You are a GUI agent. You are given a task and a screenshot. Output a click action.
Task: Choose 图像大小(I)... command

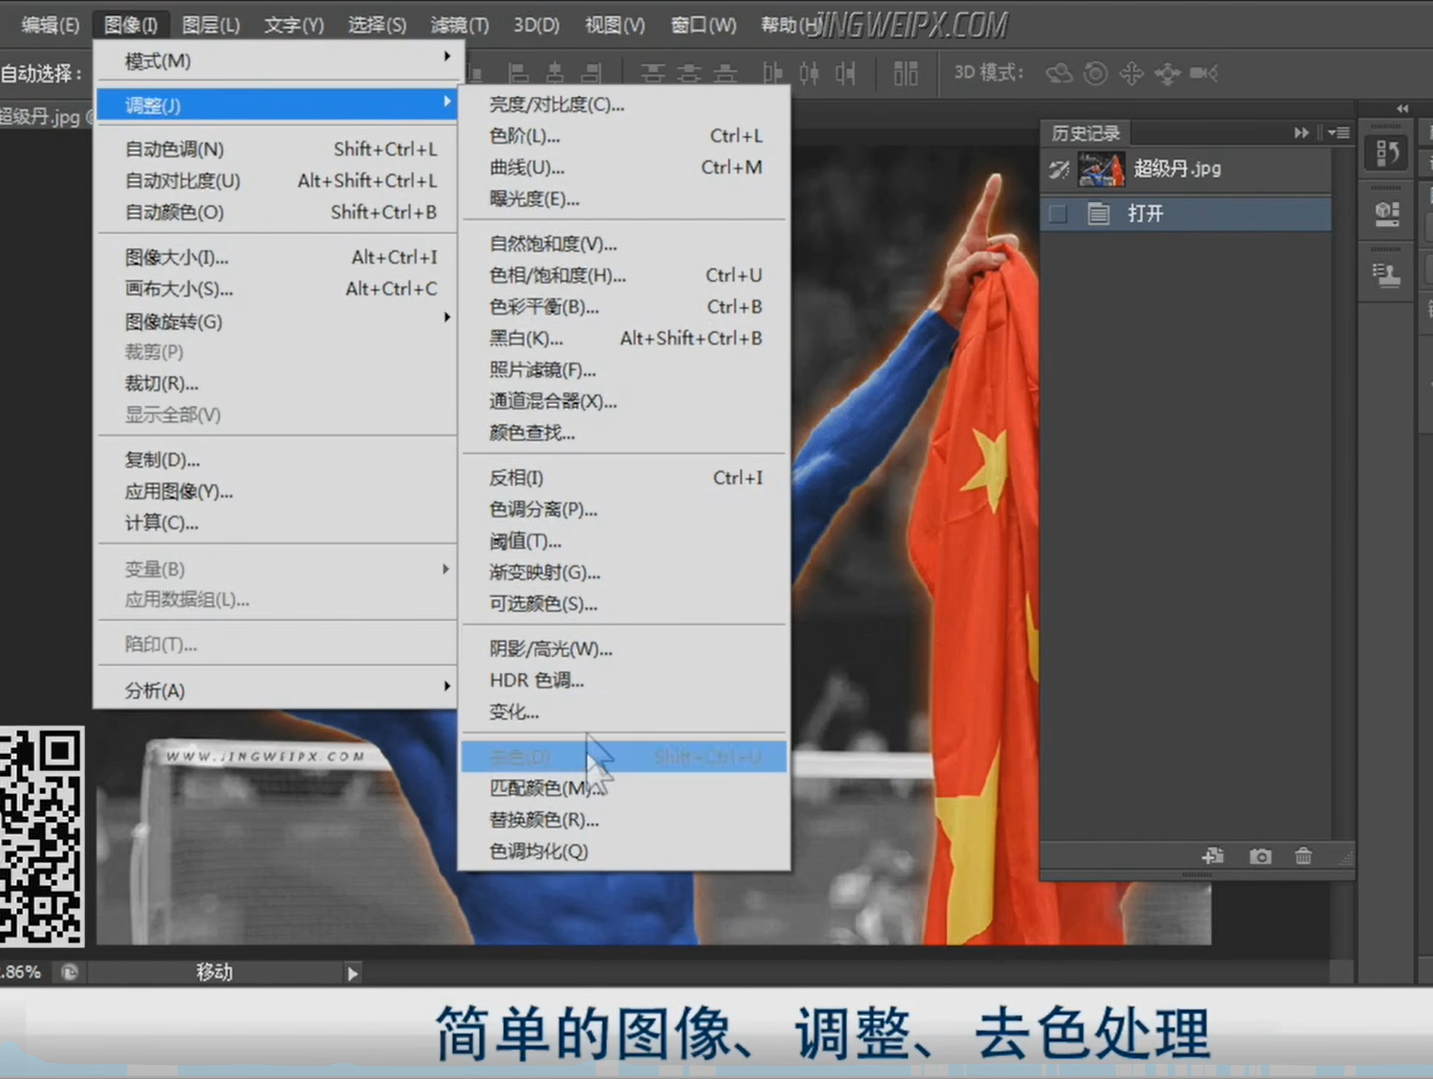tap(277, 257)
